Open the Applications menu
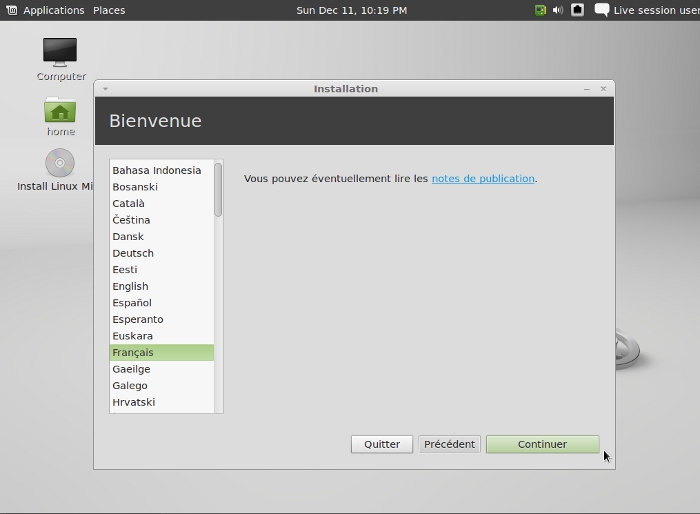The width and height of the screenshot is (700, 514). (x=53, y=10)
